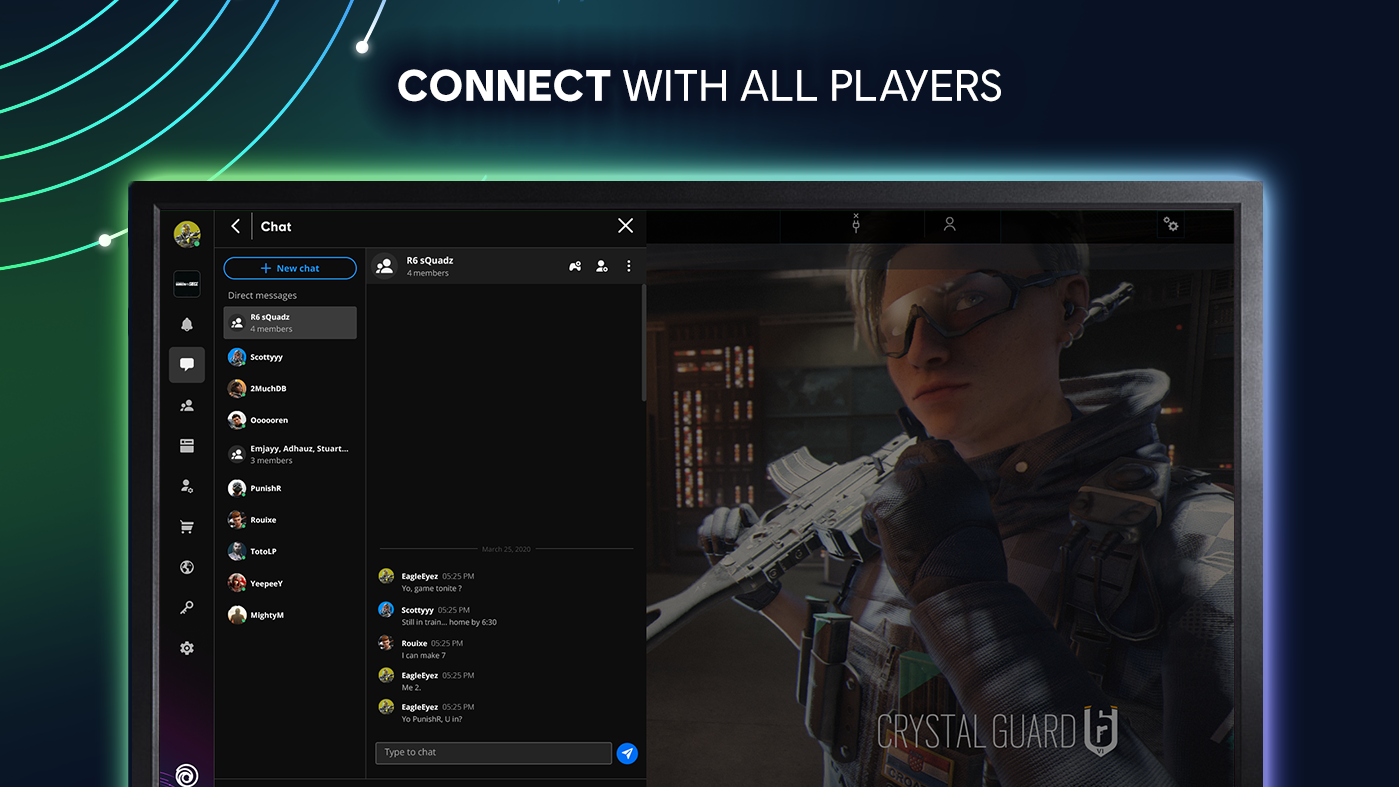Open the Store shopping cart icon
This screenshot has width=1399, height=787.
[x=186, y=526]
